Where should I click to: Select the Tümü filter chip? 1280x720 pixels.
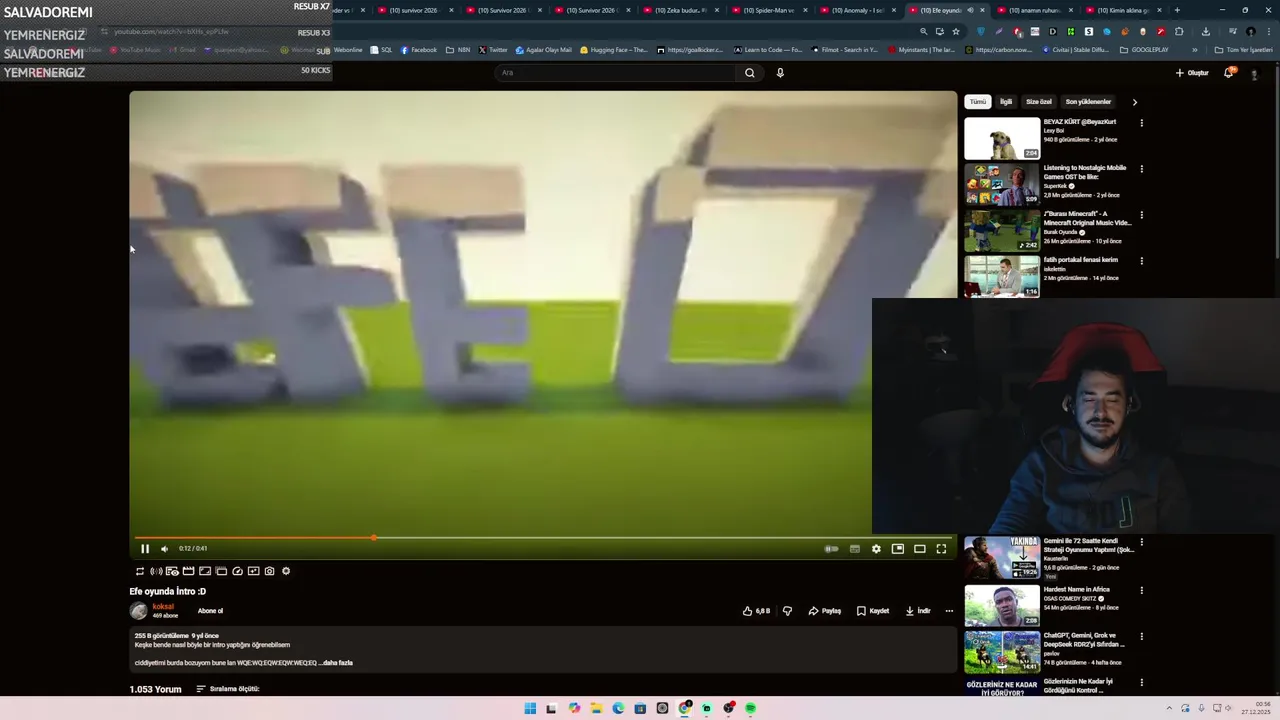(977, 102)
